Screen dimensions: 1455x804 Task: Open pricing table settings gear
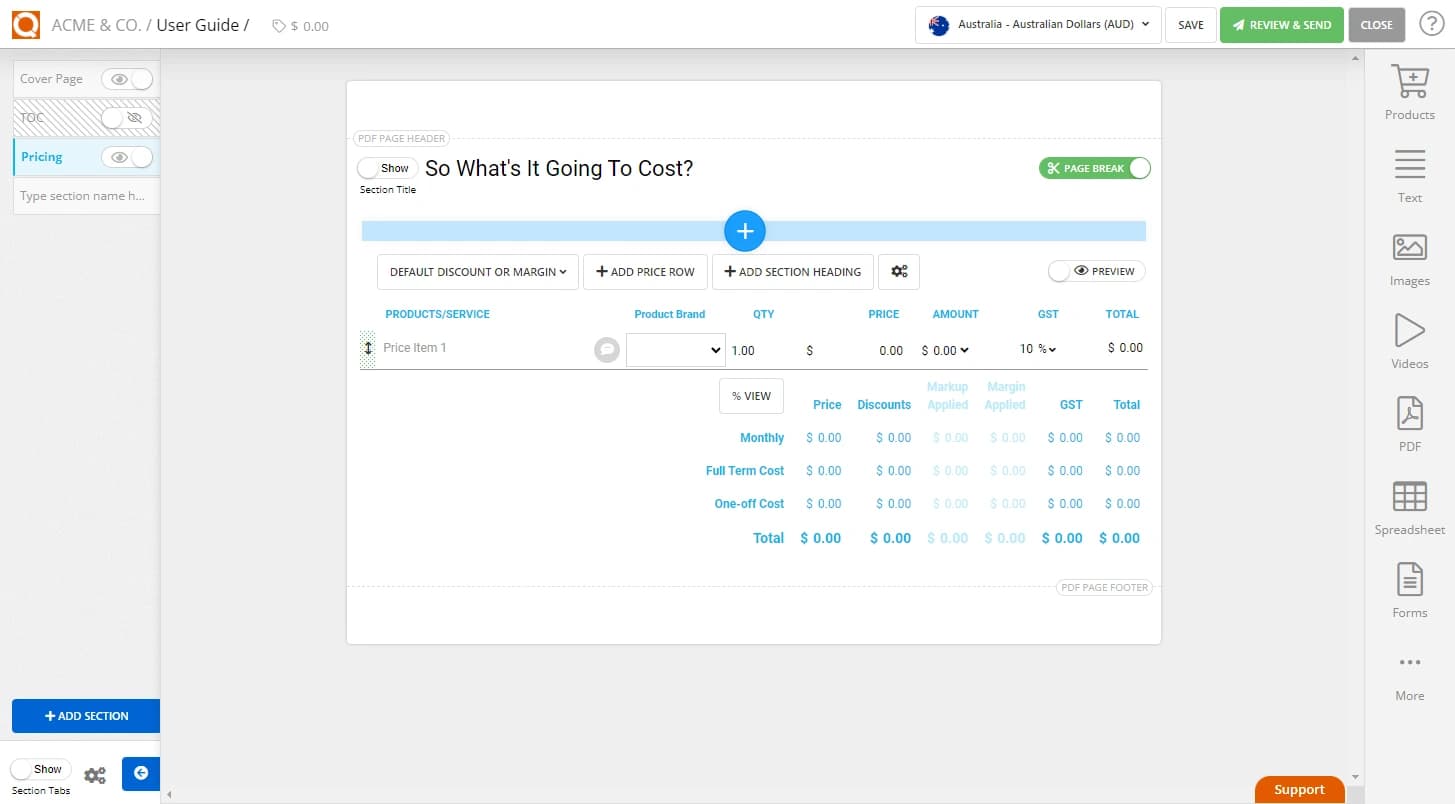[898, 271]
